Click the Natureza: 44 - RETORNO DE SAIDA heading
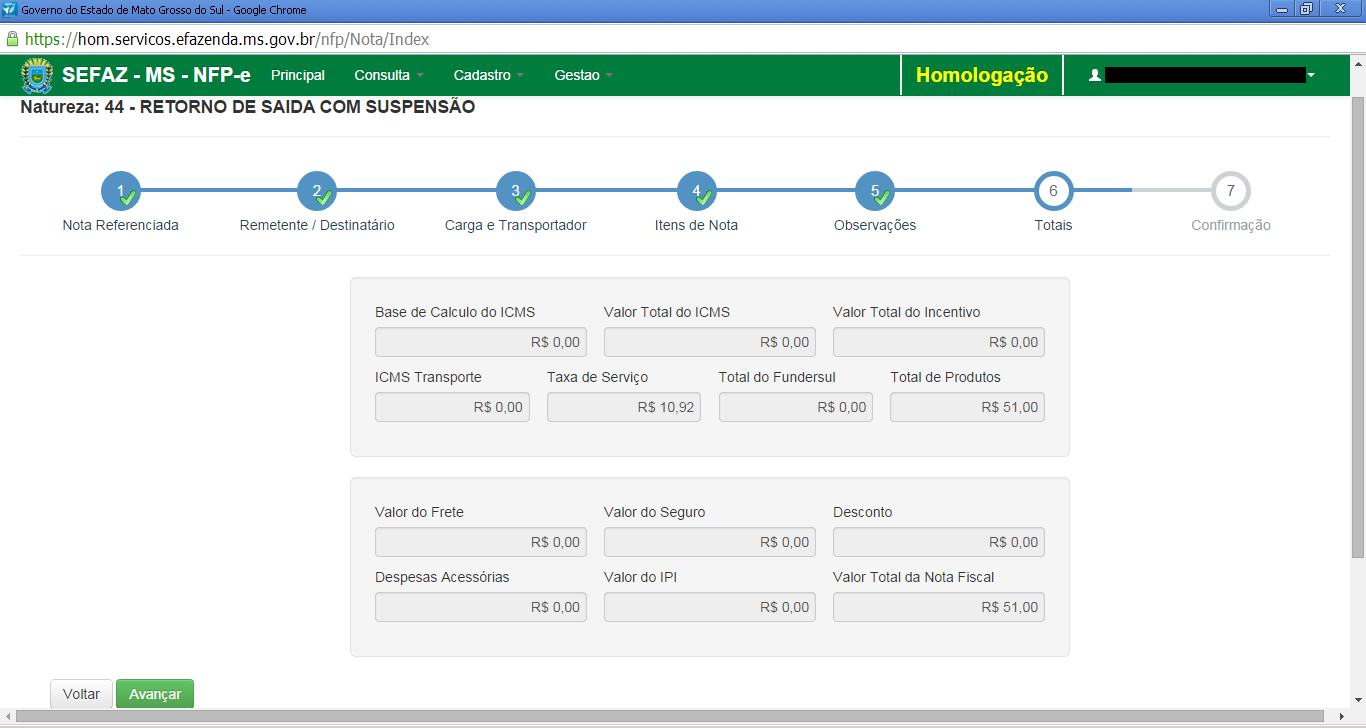 [248, 107]
